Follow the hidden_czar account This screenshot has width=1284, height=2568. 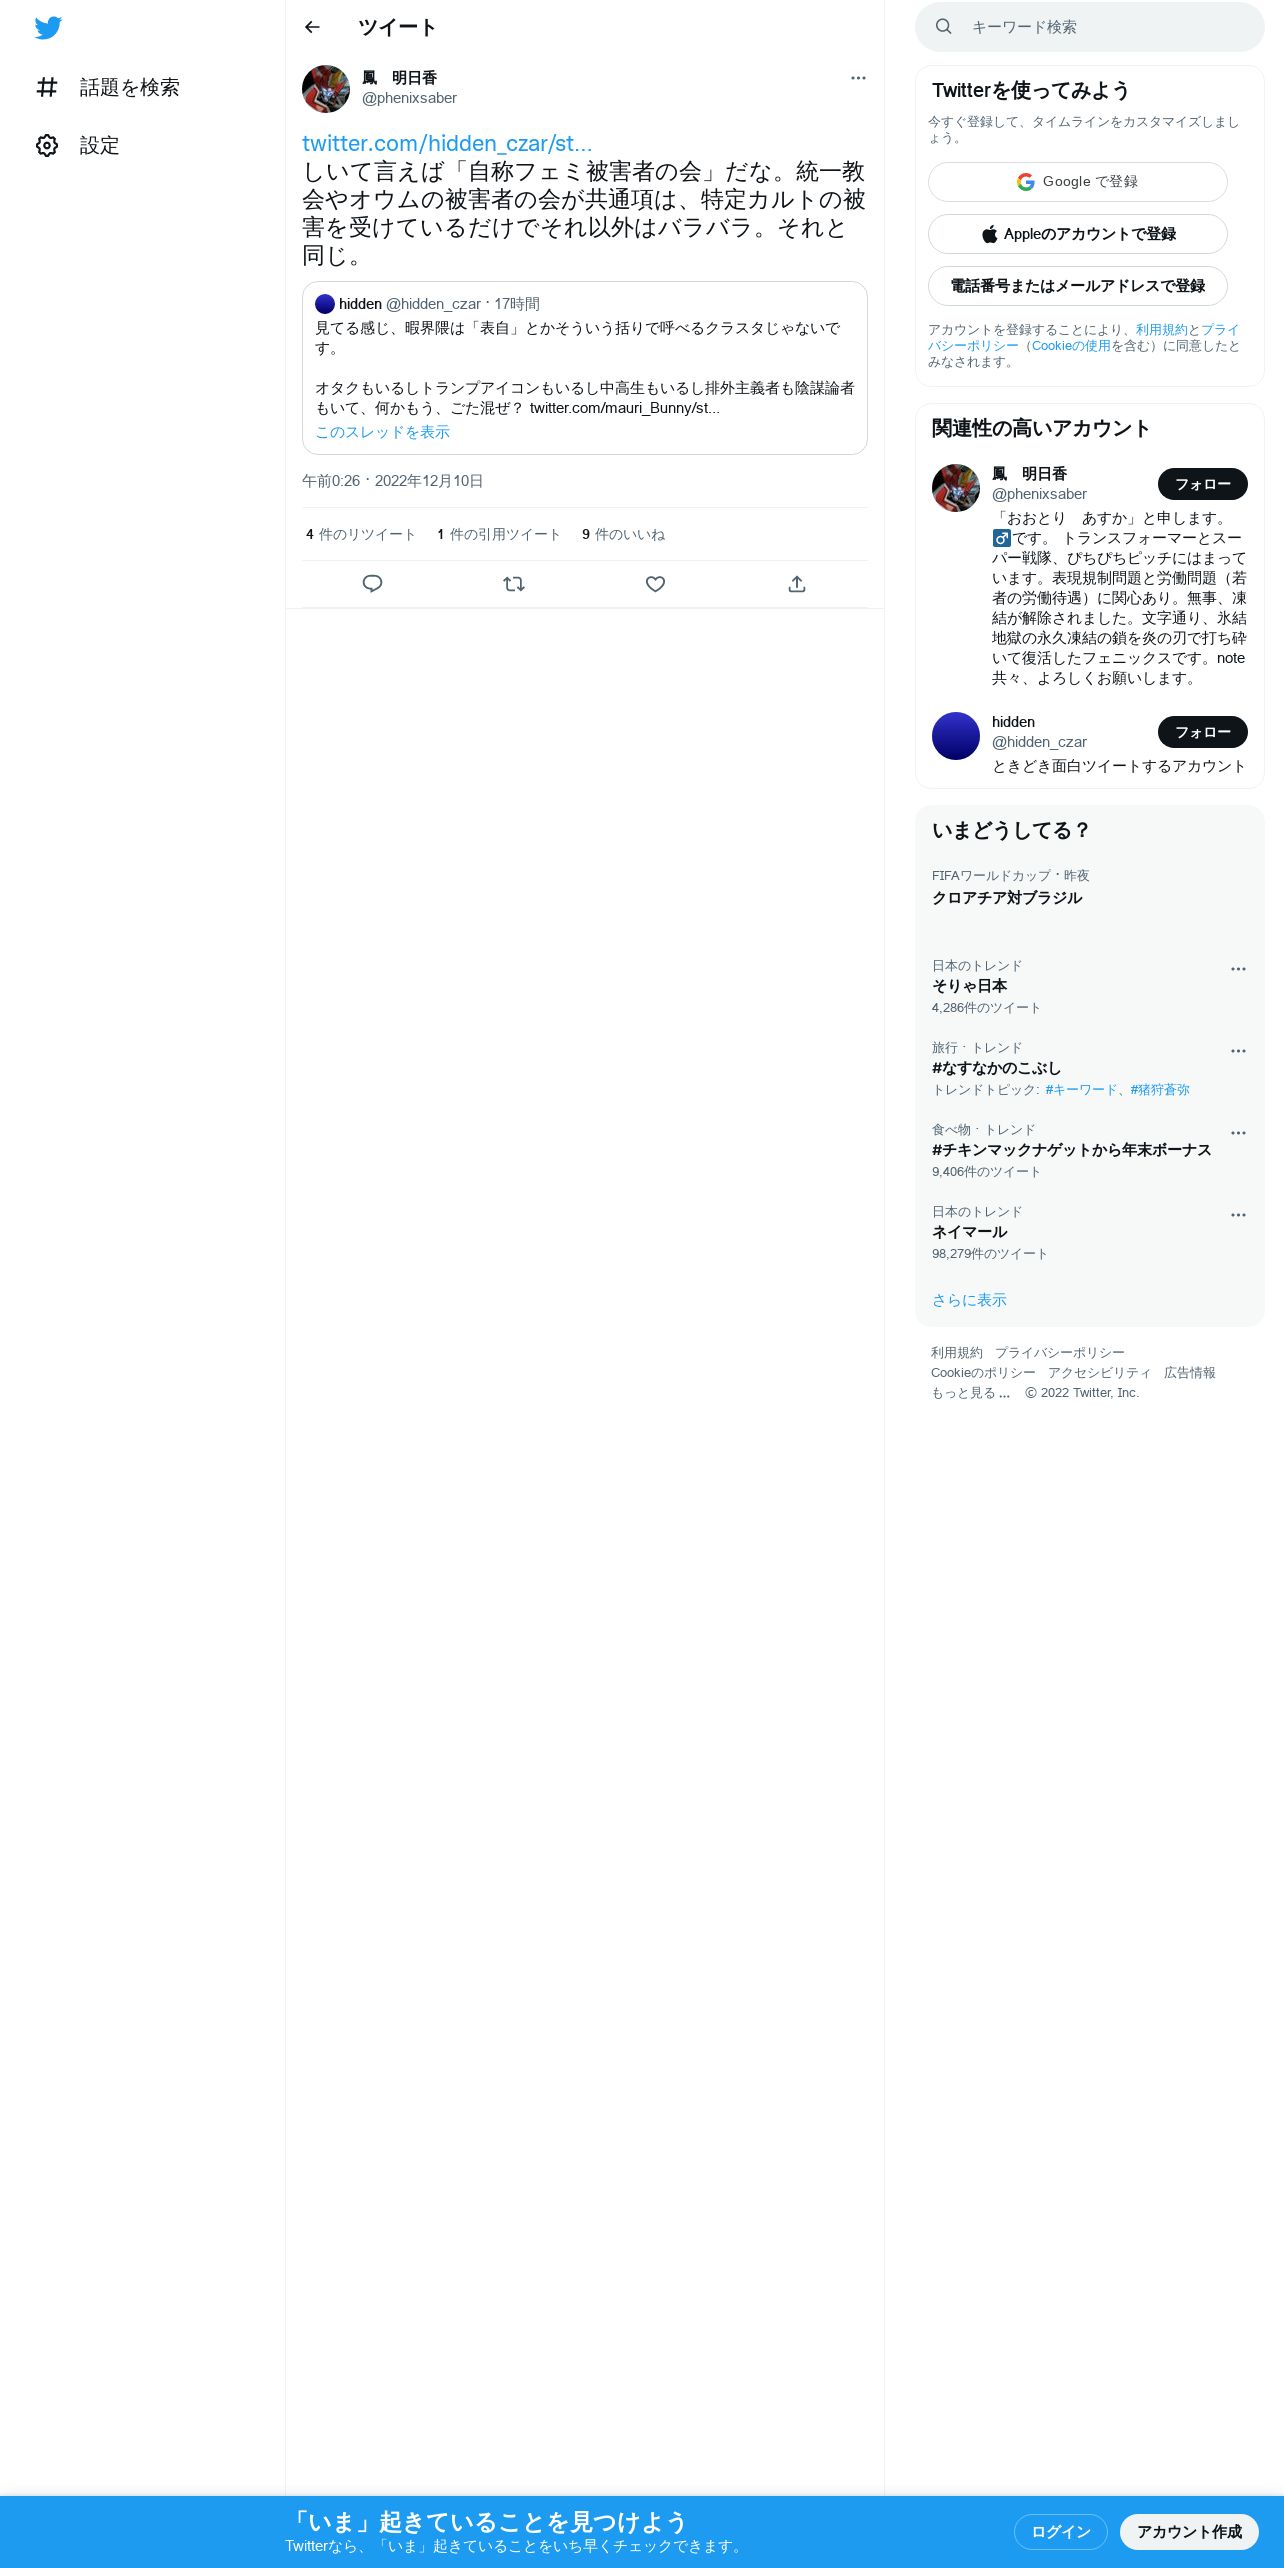click(x=1203, y=732)
